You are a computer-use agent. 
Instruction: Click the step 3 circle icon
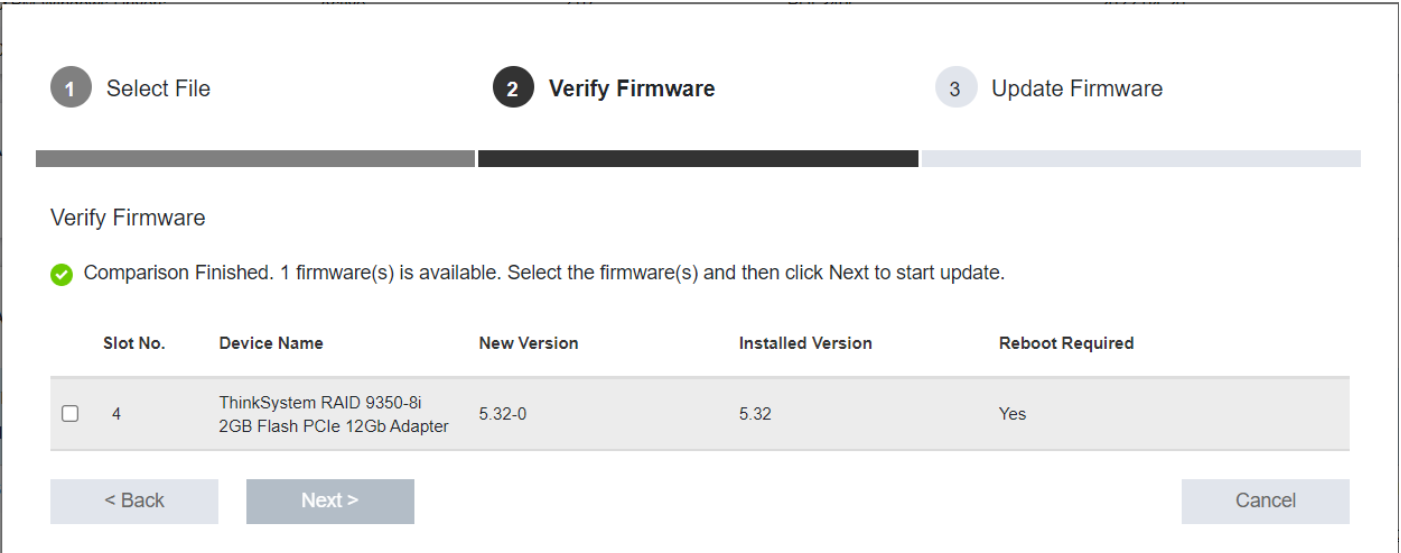(x=955, y=88)
